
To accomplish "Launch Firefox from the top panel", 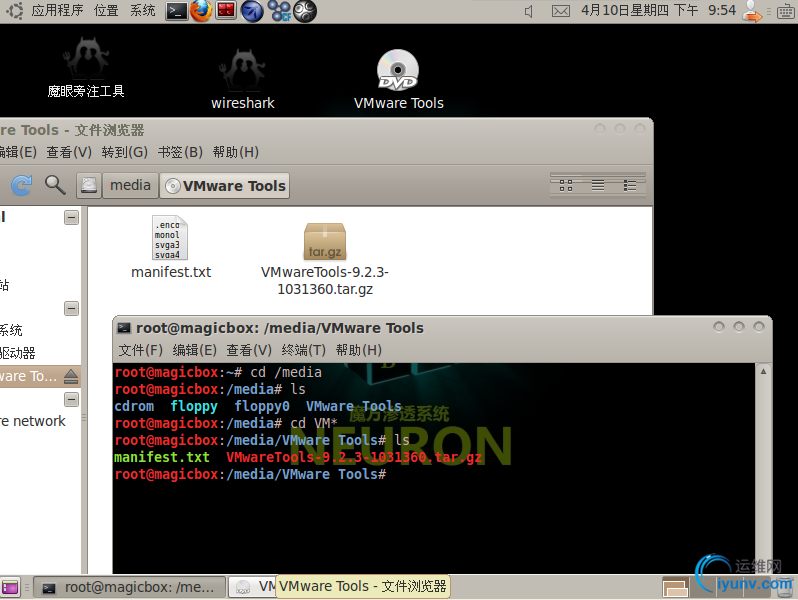I will click(x=202, y=11).
